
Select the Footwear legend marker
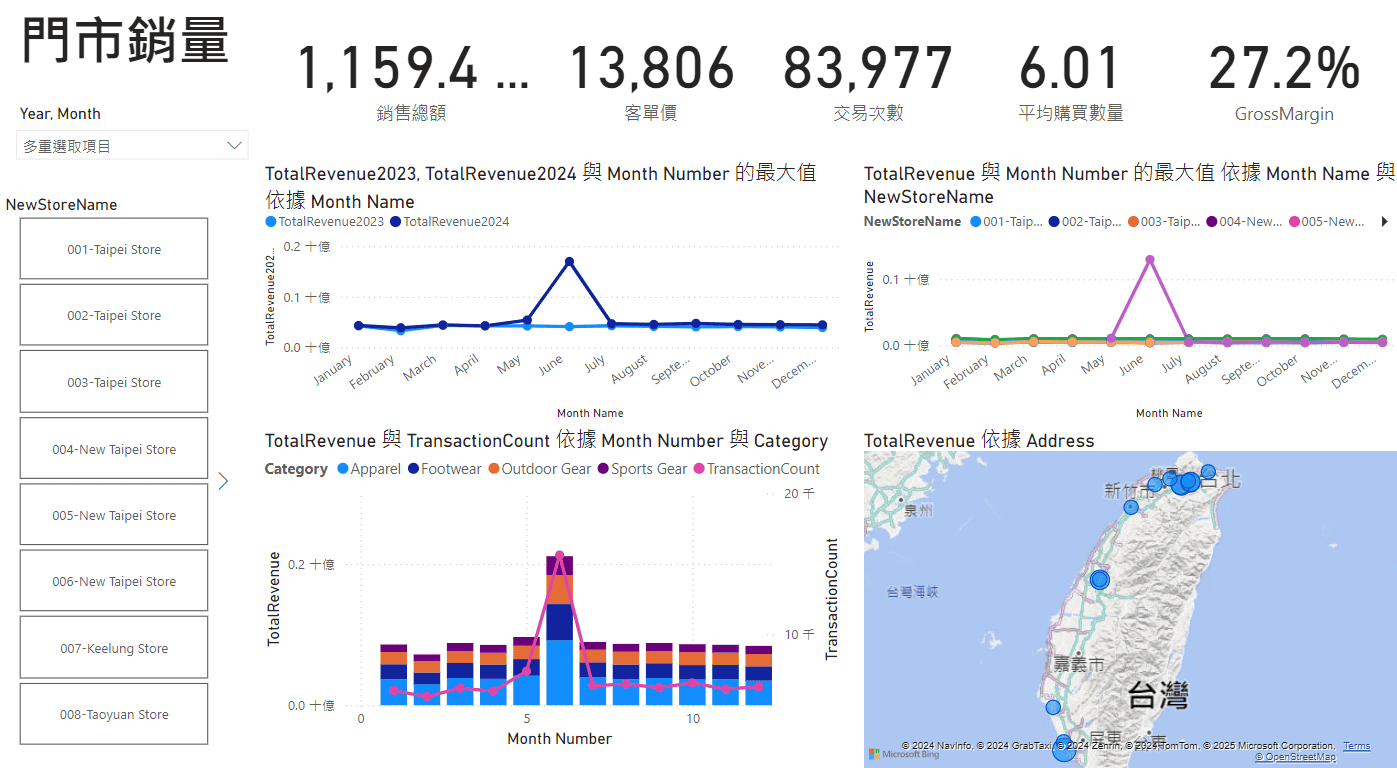[x=413, y=469]
